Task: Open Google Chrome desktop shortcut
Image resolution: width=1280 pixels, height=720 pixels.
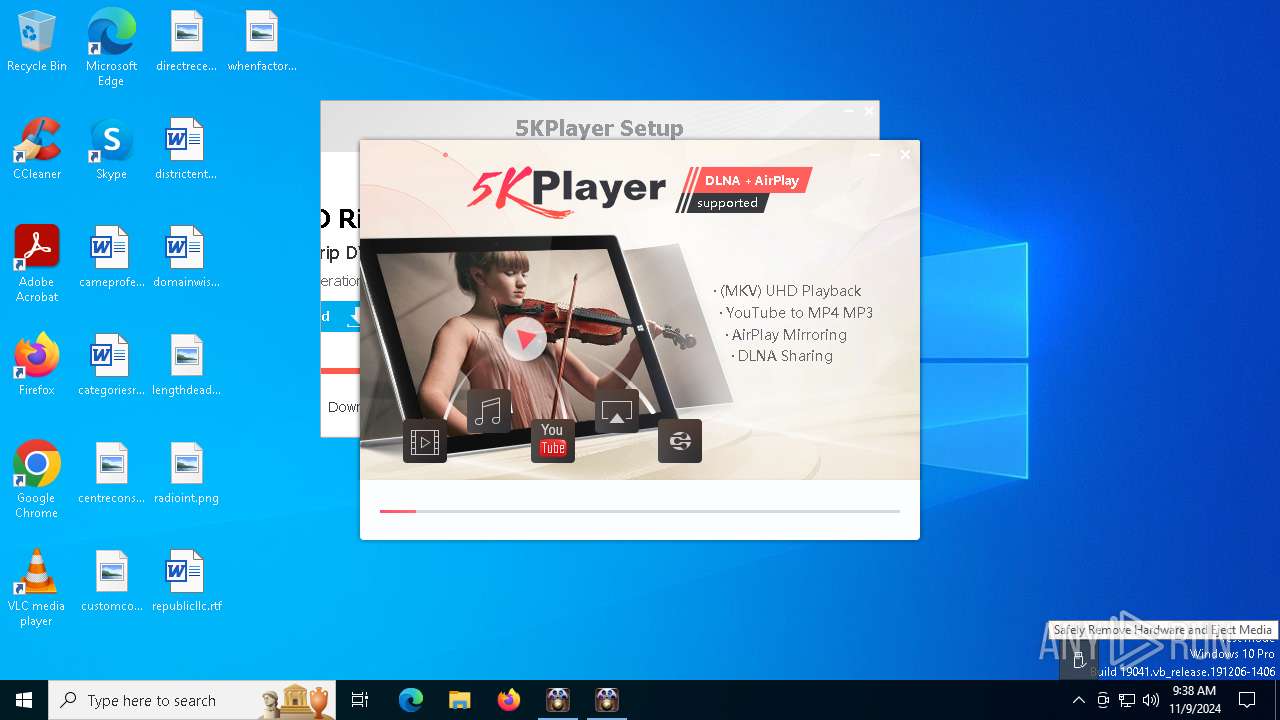Action: coord(37,480)
